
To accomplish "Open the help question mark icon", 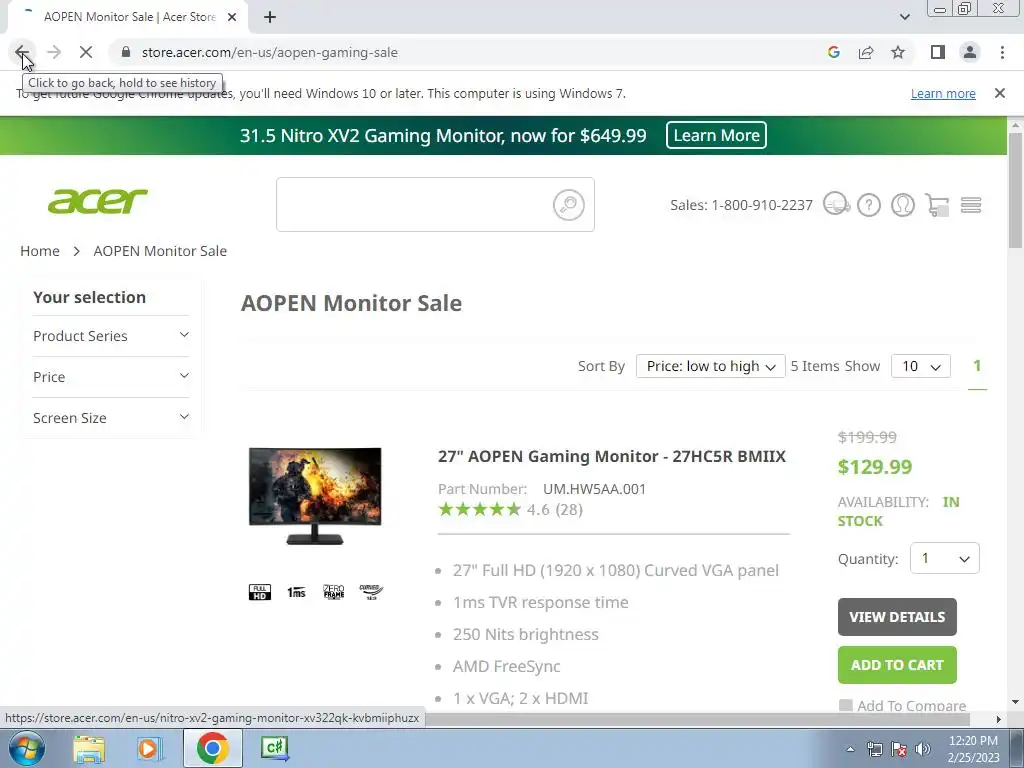I will (869, 205).
